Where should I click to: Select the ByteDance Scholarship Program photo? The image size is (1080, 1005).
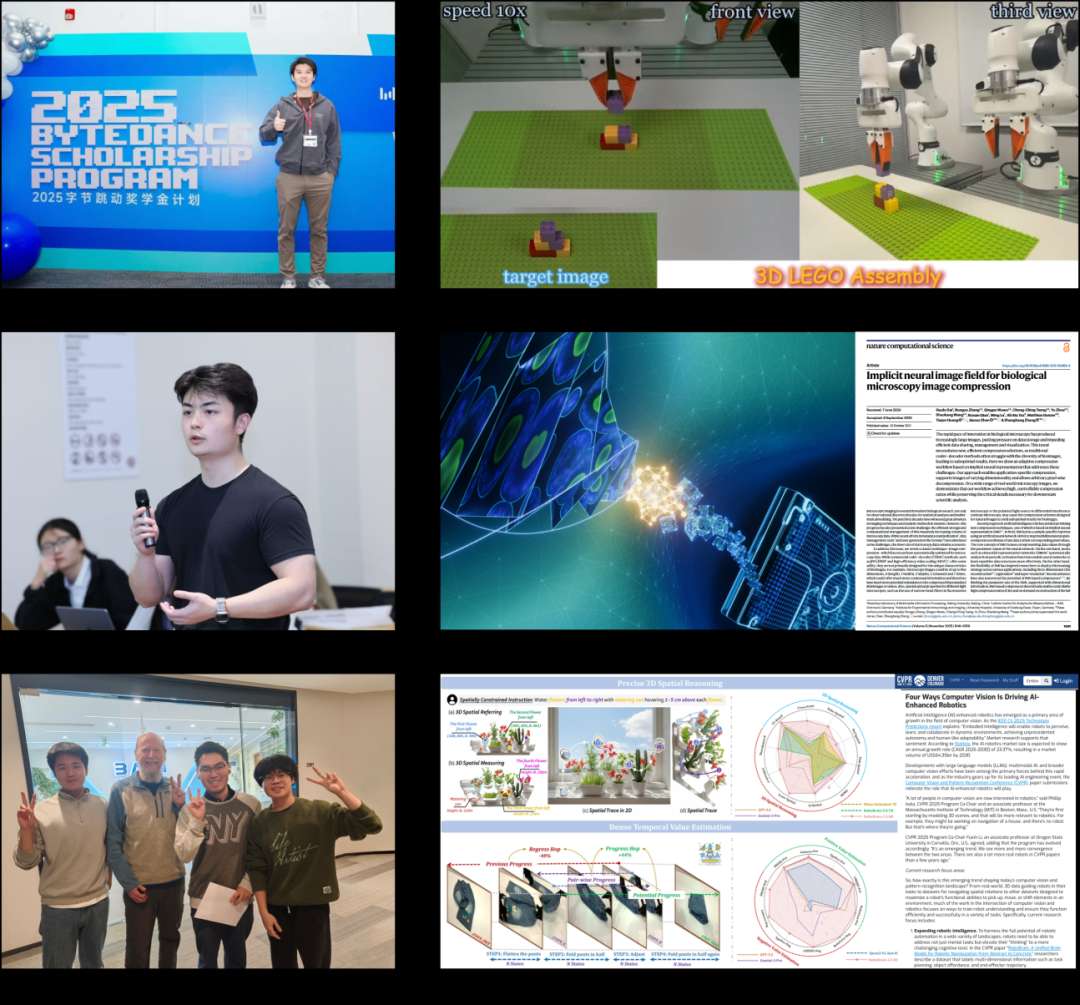point(198,145)
